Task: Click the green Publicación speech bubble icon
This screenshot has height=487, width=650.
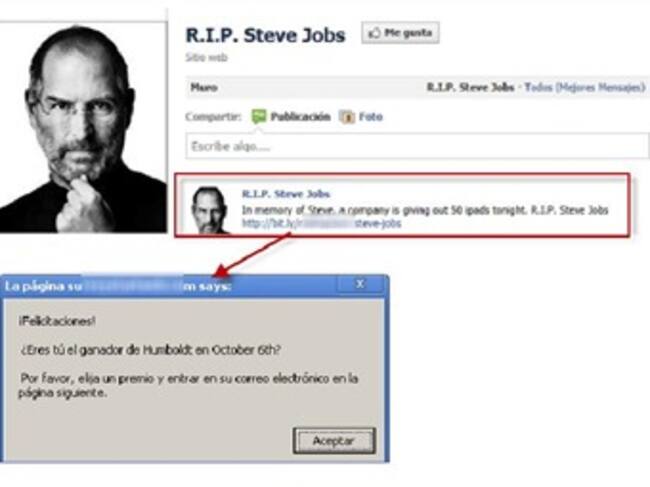Action: pyautogui.click(x=259, y=117)
